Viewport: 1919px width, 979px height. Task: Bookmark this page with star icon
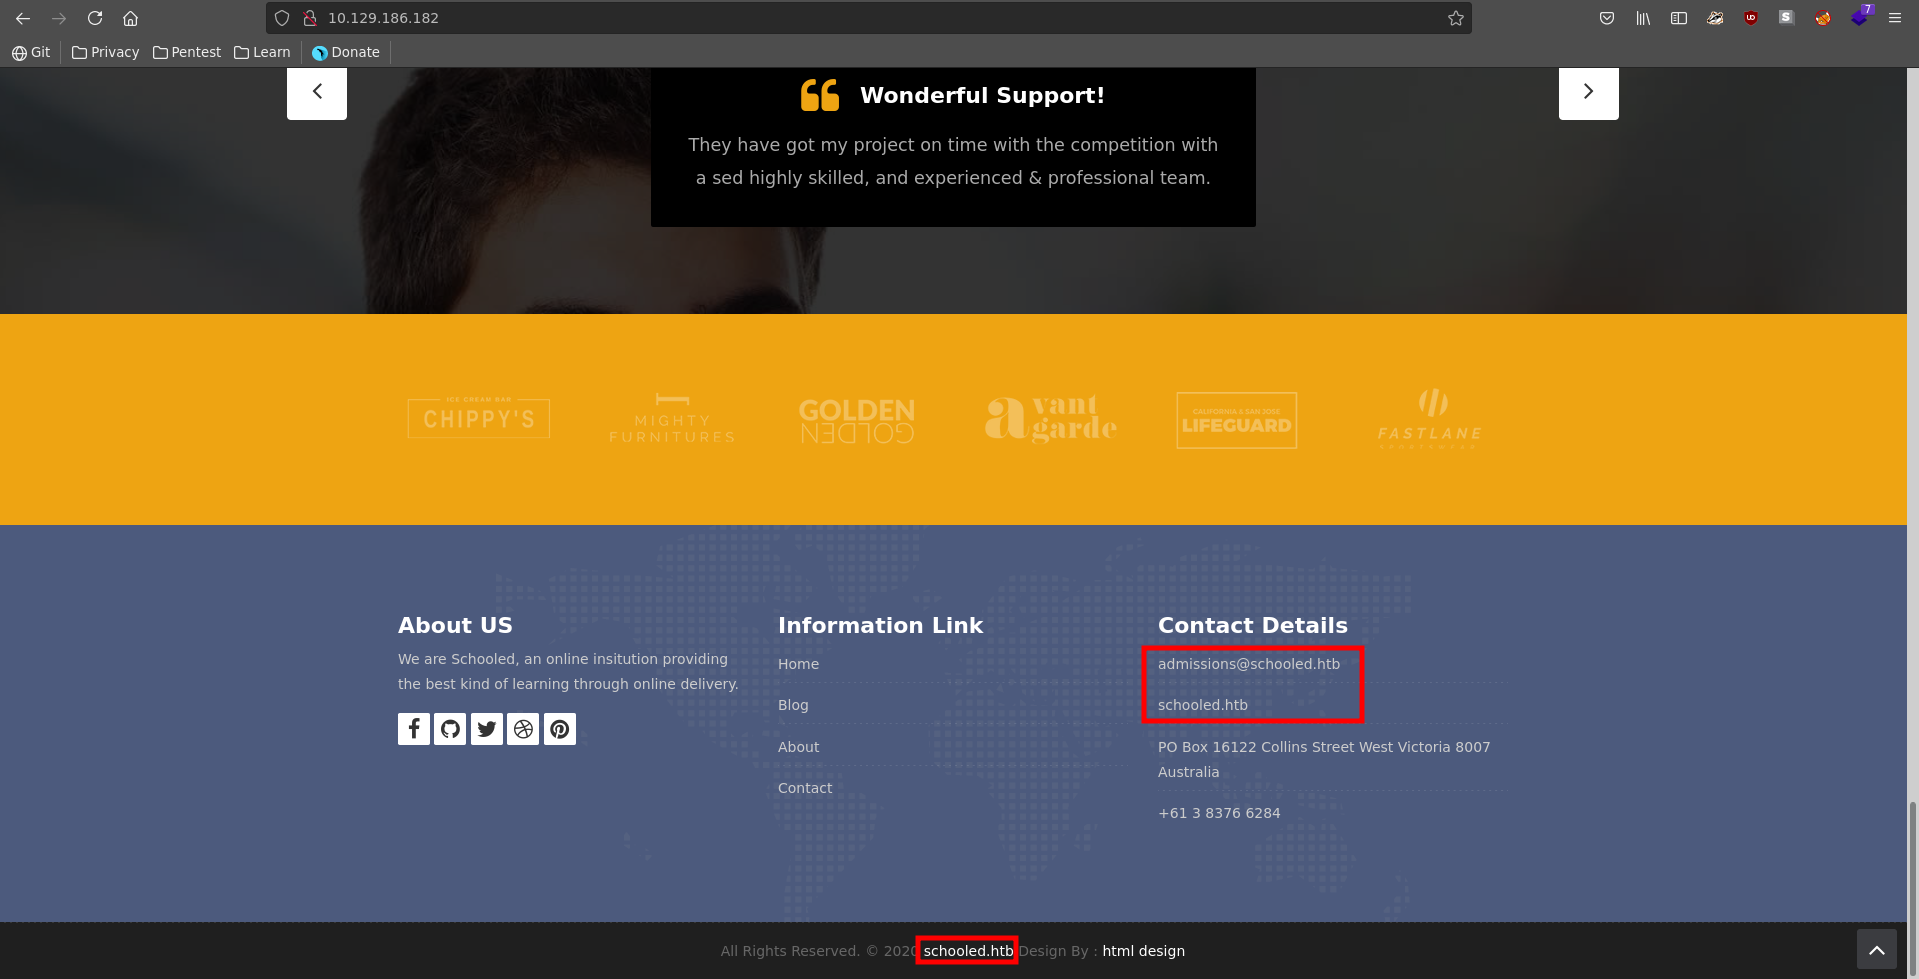(x=1456, y=18)
